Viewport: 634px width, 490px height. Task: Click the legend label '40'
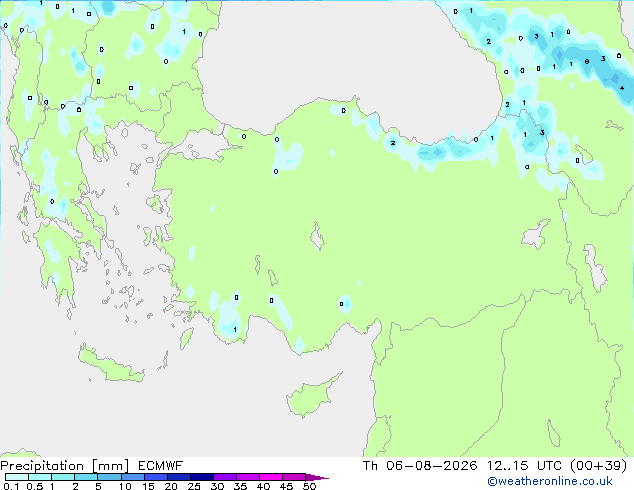(264, 486)
